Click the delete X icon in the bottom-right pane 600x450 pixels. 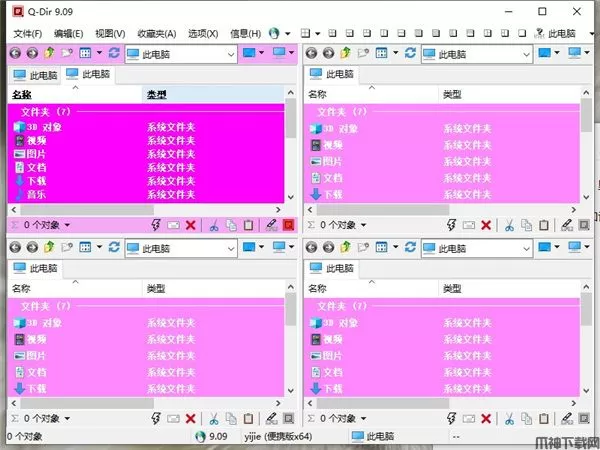pyautogui.click(x=486, y=419)
